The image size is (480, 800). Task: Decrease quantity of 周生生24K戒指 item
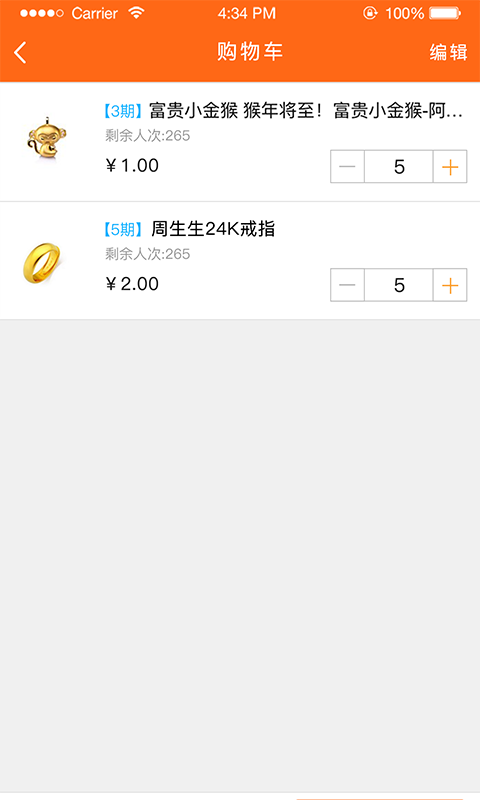tap(347, 285)
